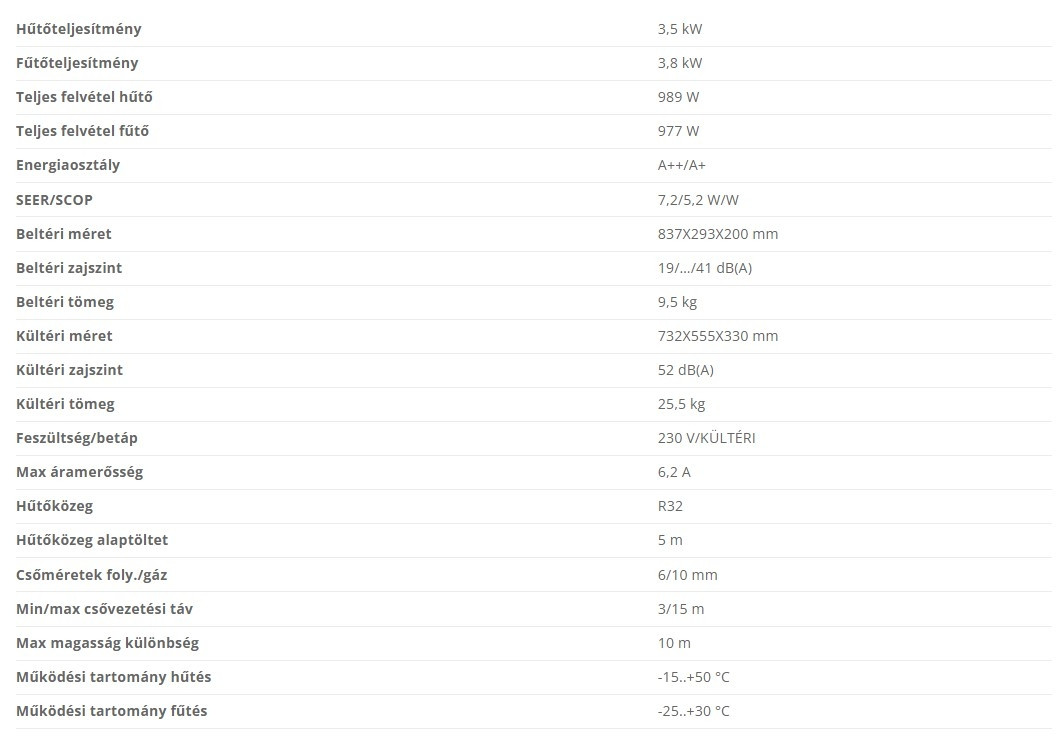Select the 837X293X200 mm indoor size value
The width and height of the screenshot is (1057, 740).
click(x=717, y=234)
